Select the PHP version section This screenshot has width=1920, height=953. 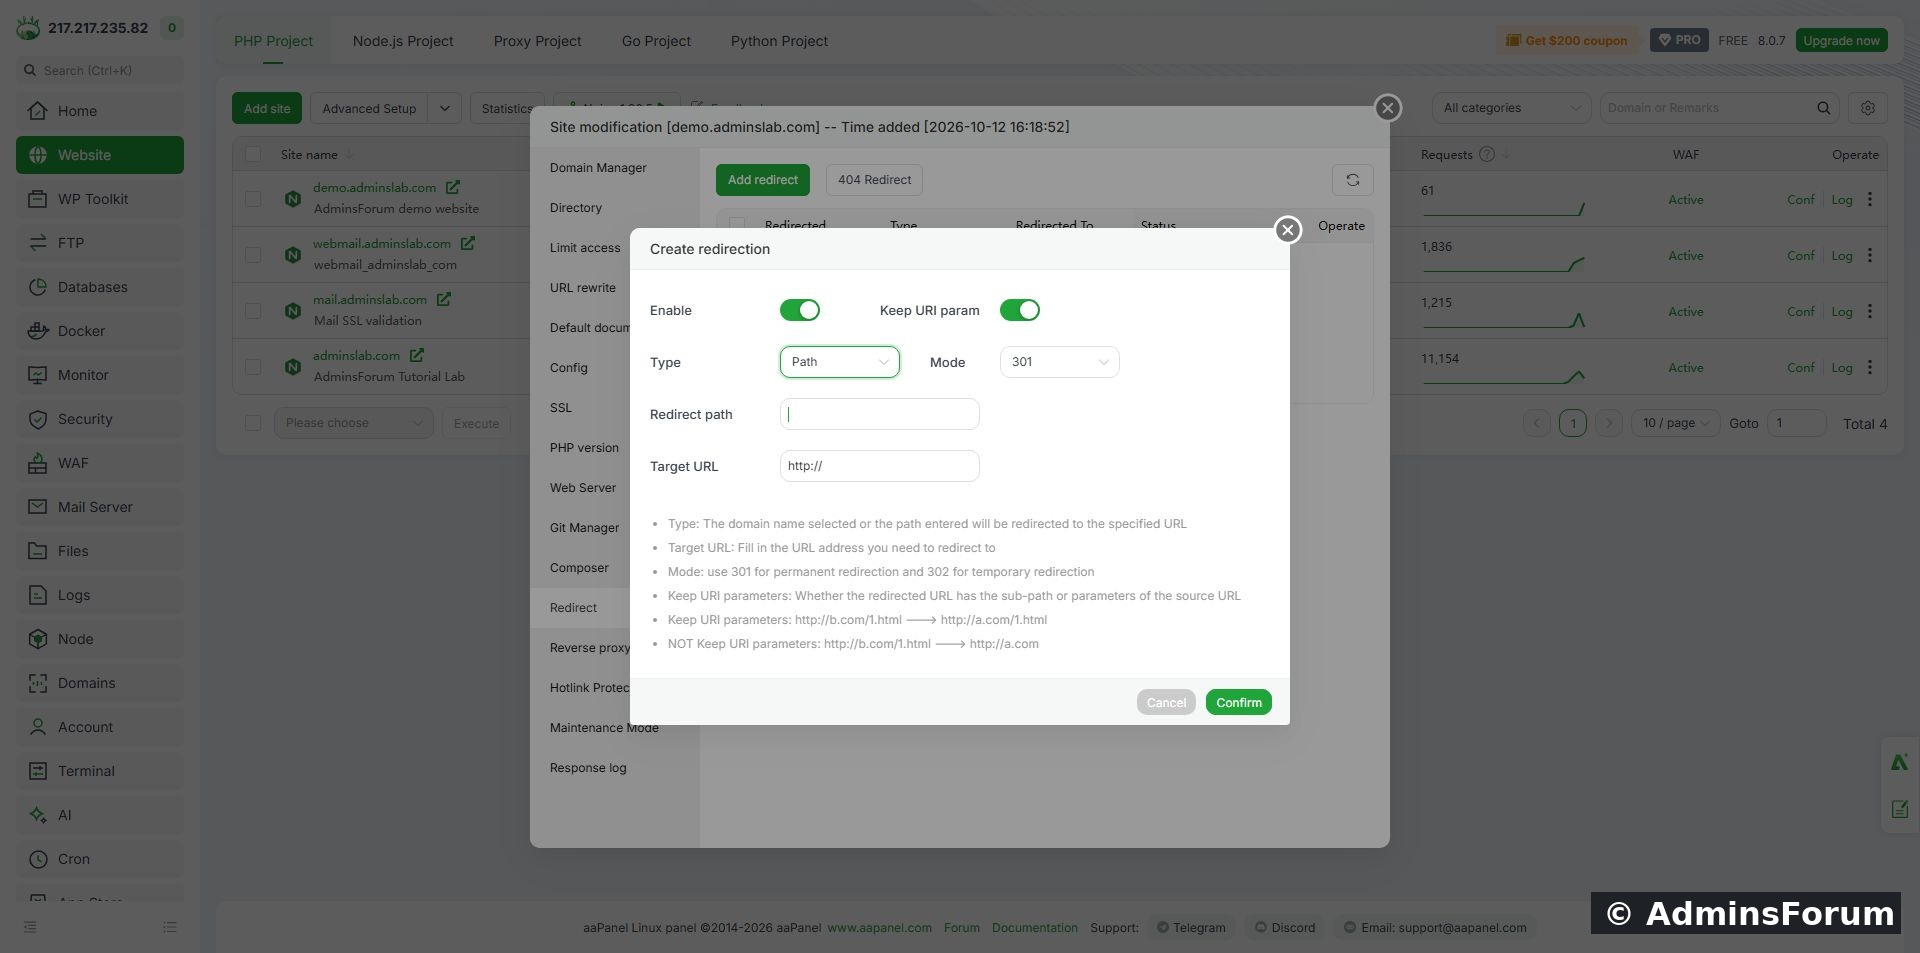point(584,448)
